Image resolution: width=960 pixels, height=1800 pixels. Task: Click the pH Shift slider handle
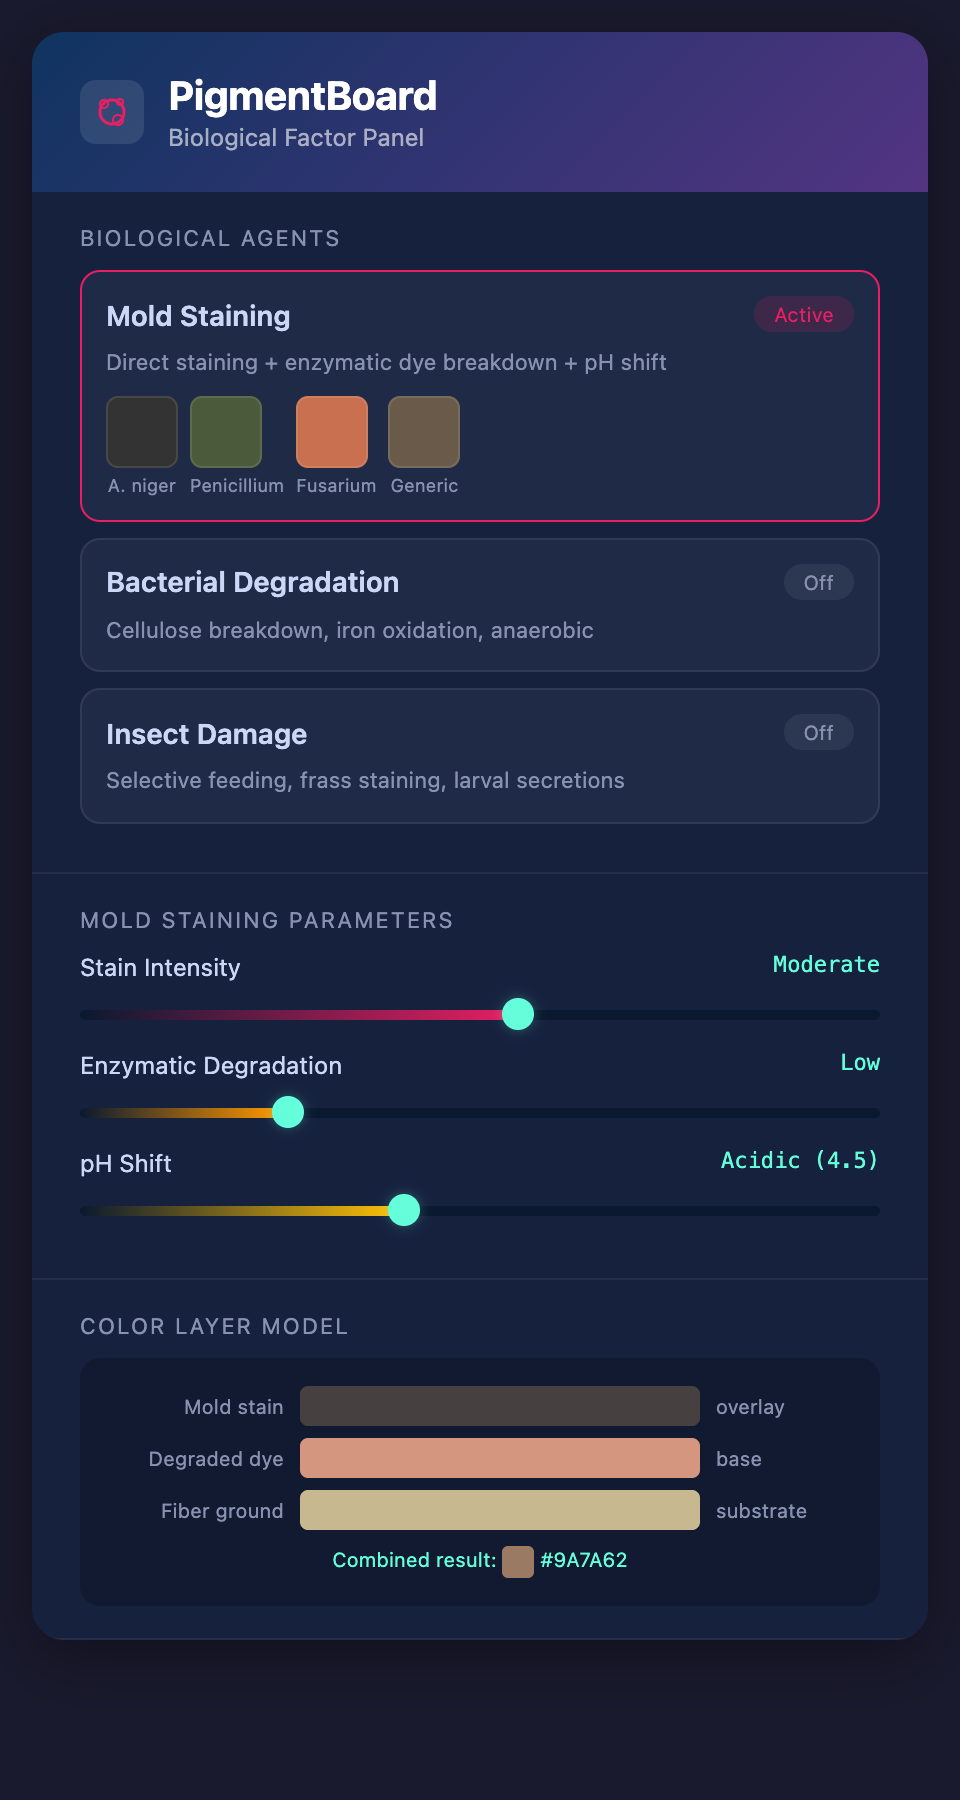click(x=404, y=1210)
